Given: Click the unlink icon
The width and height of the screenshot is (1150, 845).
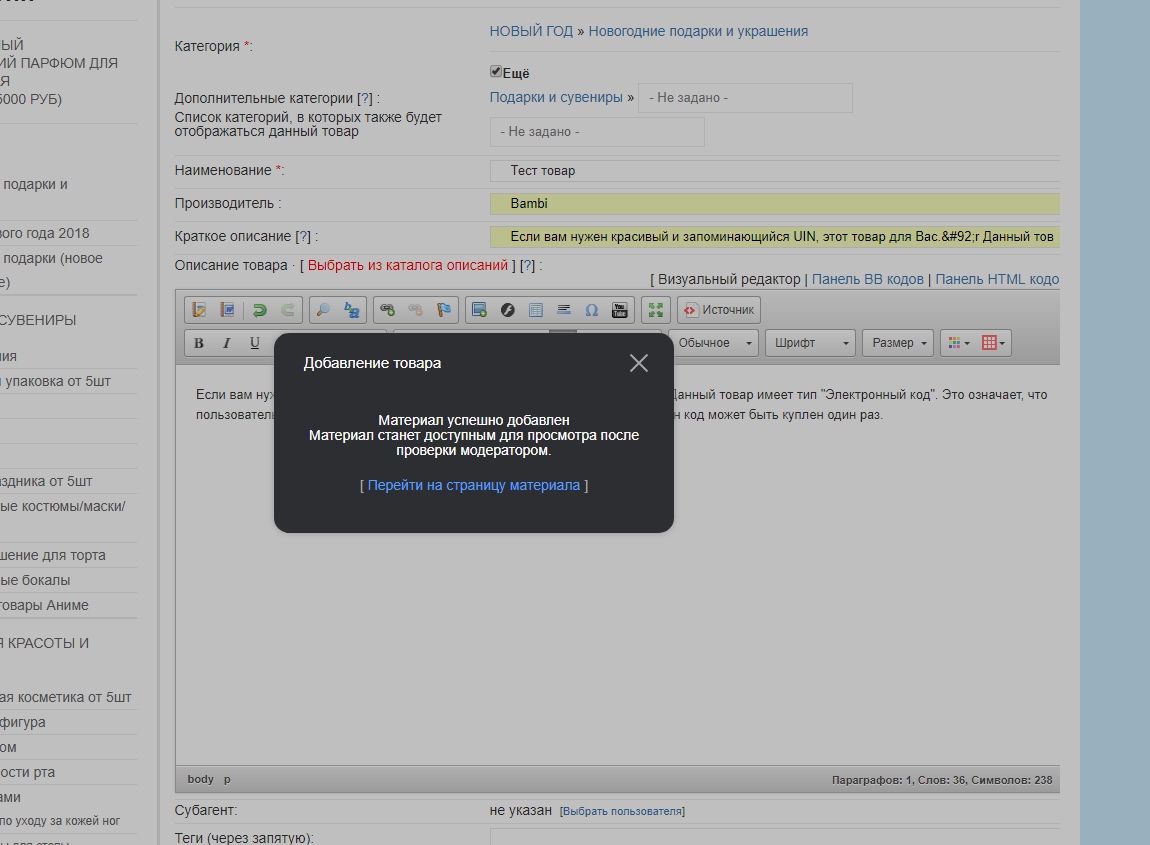Looking at the screenshot, I should (x=415, y=310).
